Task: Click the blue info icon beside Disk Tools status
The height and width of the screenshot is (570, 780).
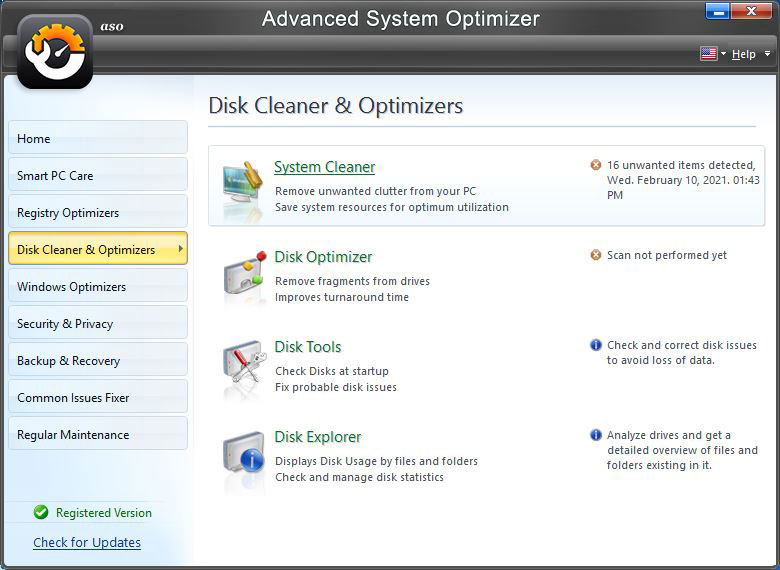Action: 596,345
